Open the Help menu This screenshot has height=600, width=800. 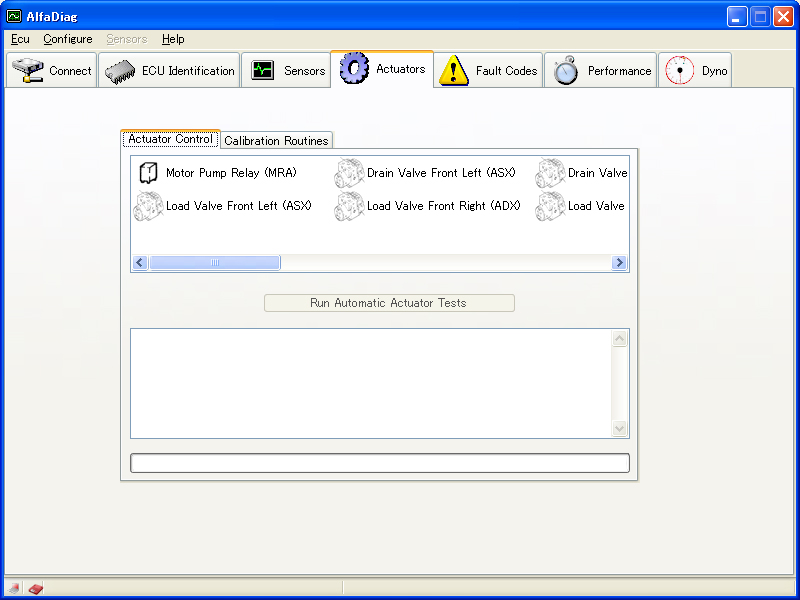(x=173, y=39)
